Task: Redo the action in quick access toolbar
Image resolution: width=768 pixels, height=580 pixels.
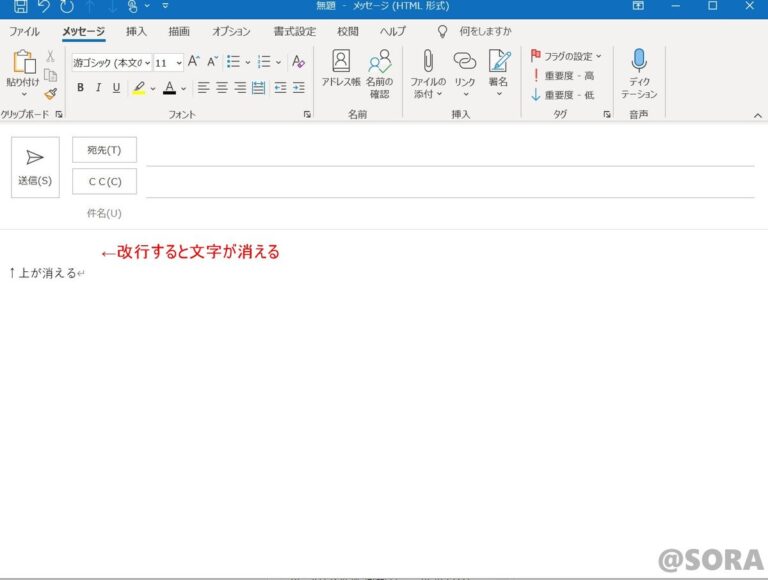Action: point(67,6)
